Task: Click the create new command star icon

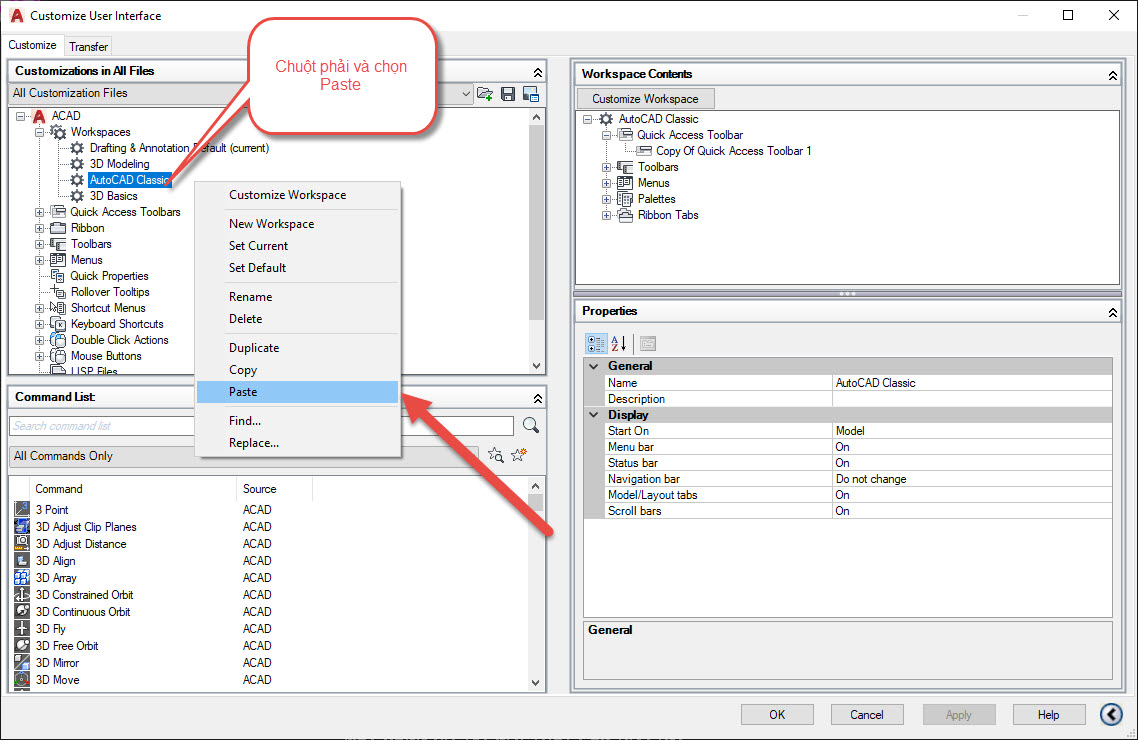Action: tap(518, 456)
